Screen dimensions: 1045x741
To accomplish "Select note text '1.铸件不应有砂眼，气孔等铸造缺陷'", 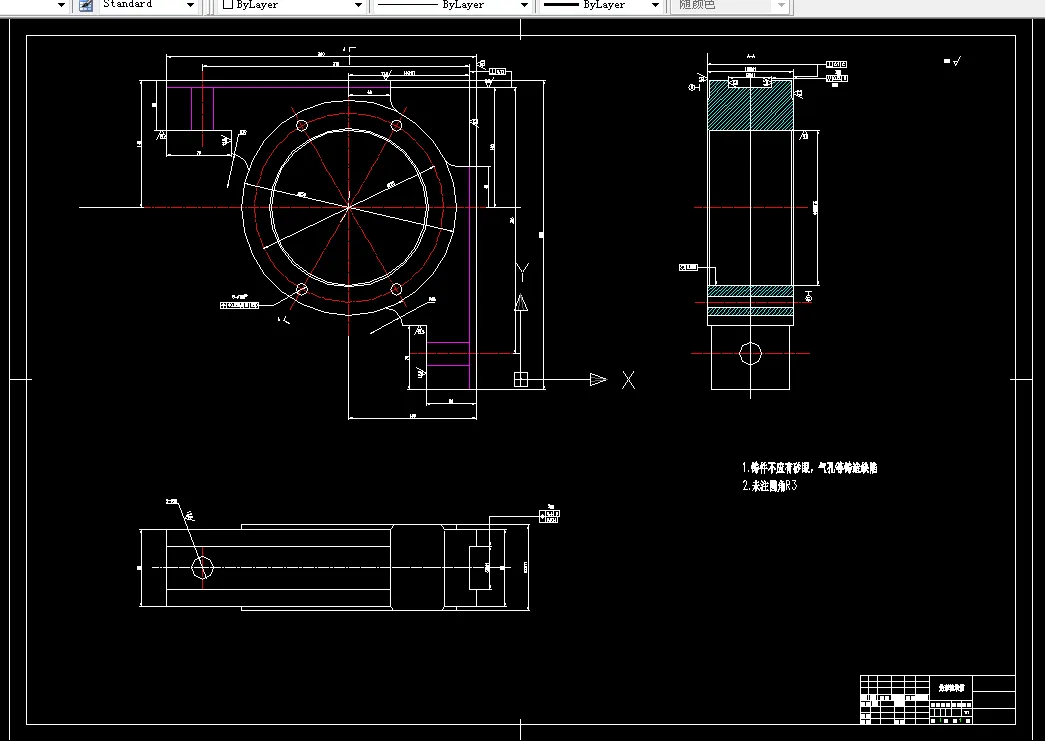I will click(x=810, y=468).
